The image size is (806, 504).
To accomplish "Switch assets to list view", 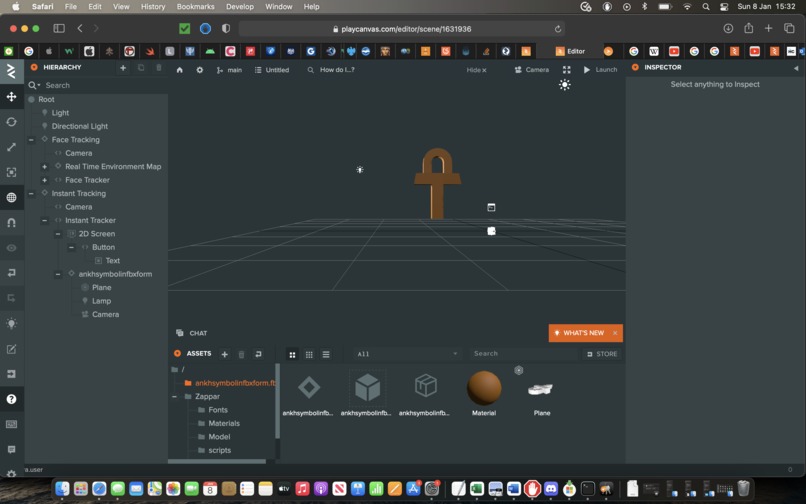I will 326,355.
